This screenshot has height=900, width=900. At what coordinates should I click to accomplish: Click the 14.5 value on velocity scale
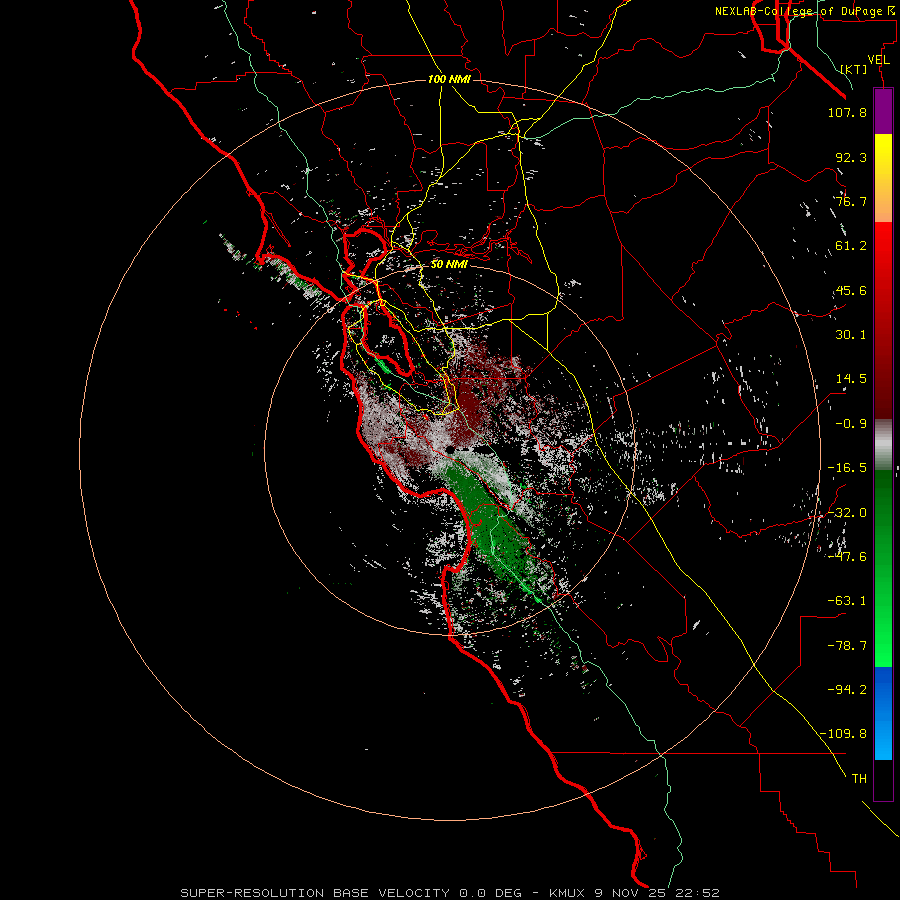[851, 379]
